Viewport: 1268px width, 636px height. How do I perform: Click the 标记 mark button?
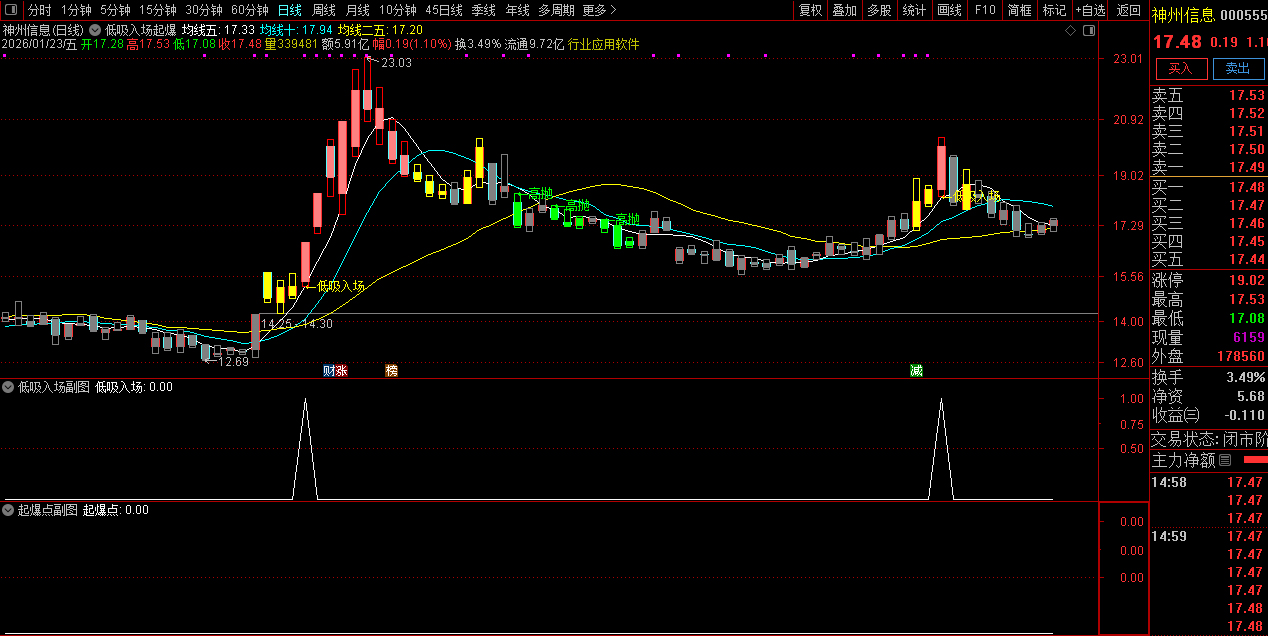(x=1054, y=10)
